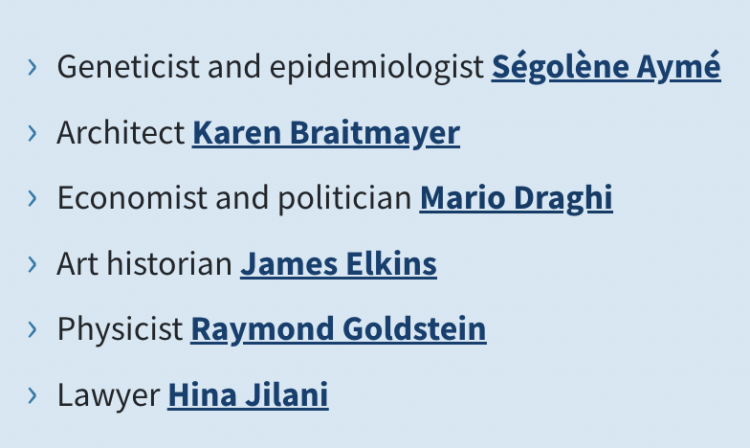
Task: Click the 'Lawyer' text label
Action: coord(108,395)
